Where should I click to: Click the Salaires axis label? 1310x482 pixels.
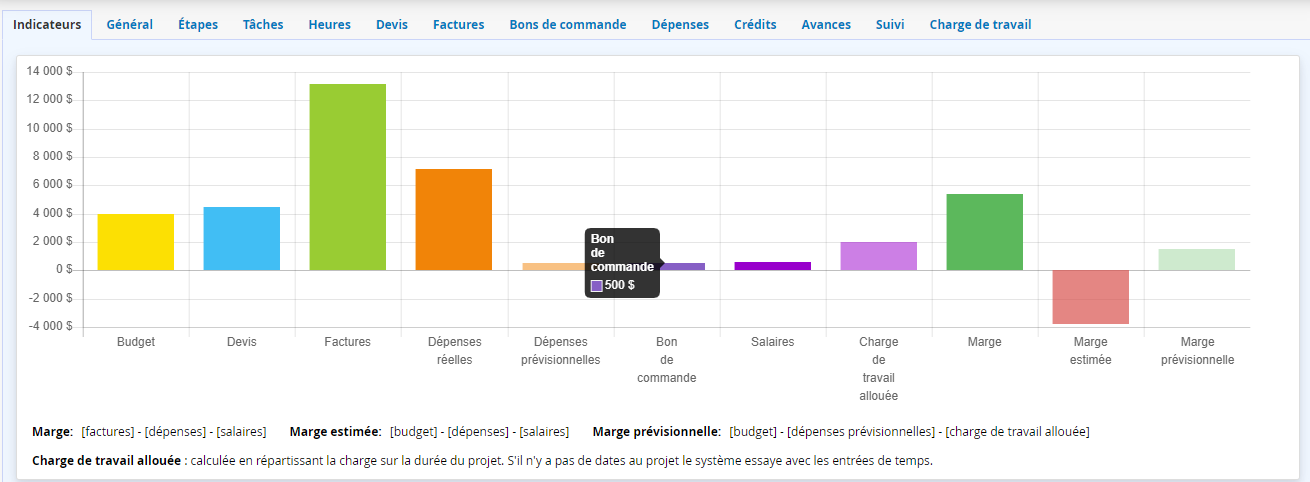pyautogui.click(x=772, y=342)
